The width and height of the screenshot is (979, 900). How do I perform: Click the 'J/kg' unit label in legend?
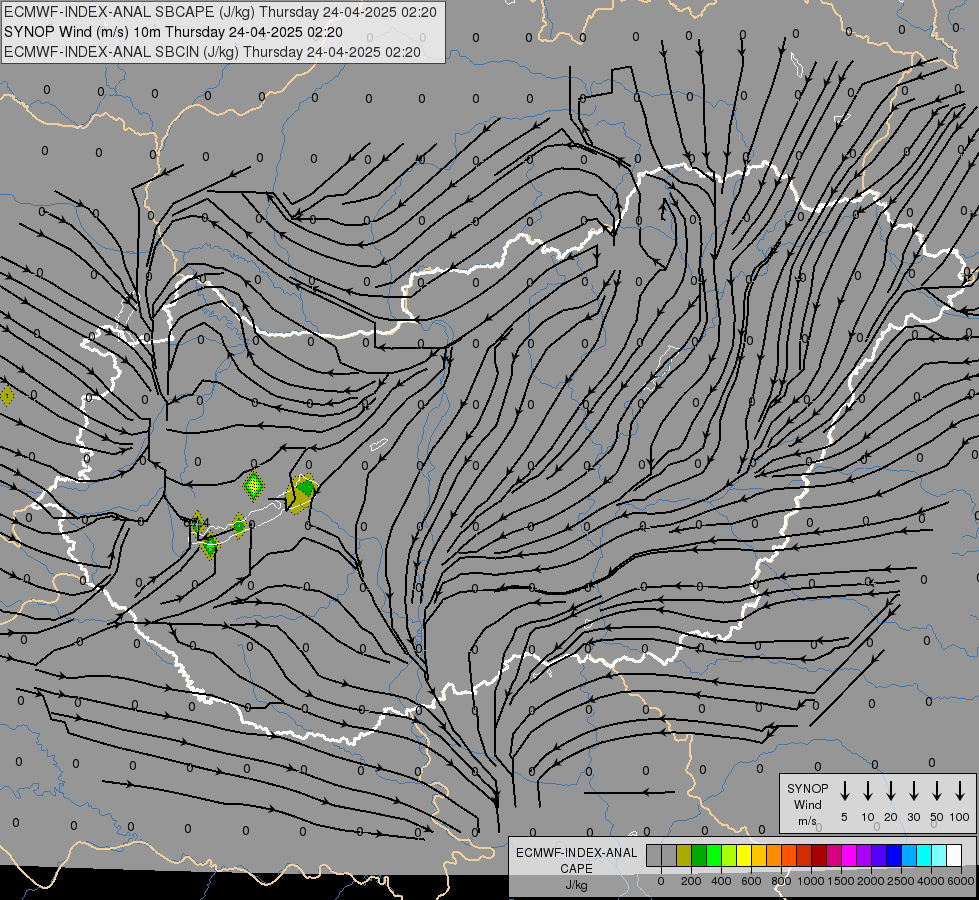(x=576, y=885)
